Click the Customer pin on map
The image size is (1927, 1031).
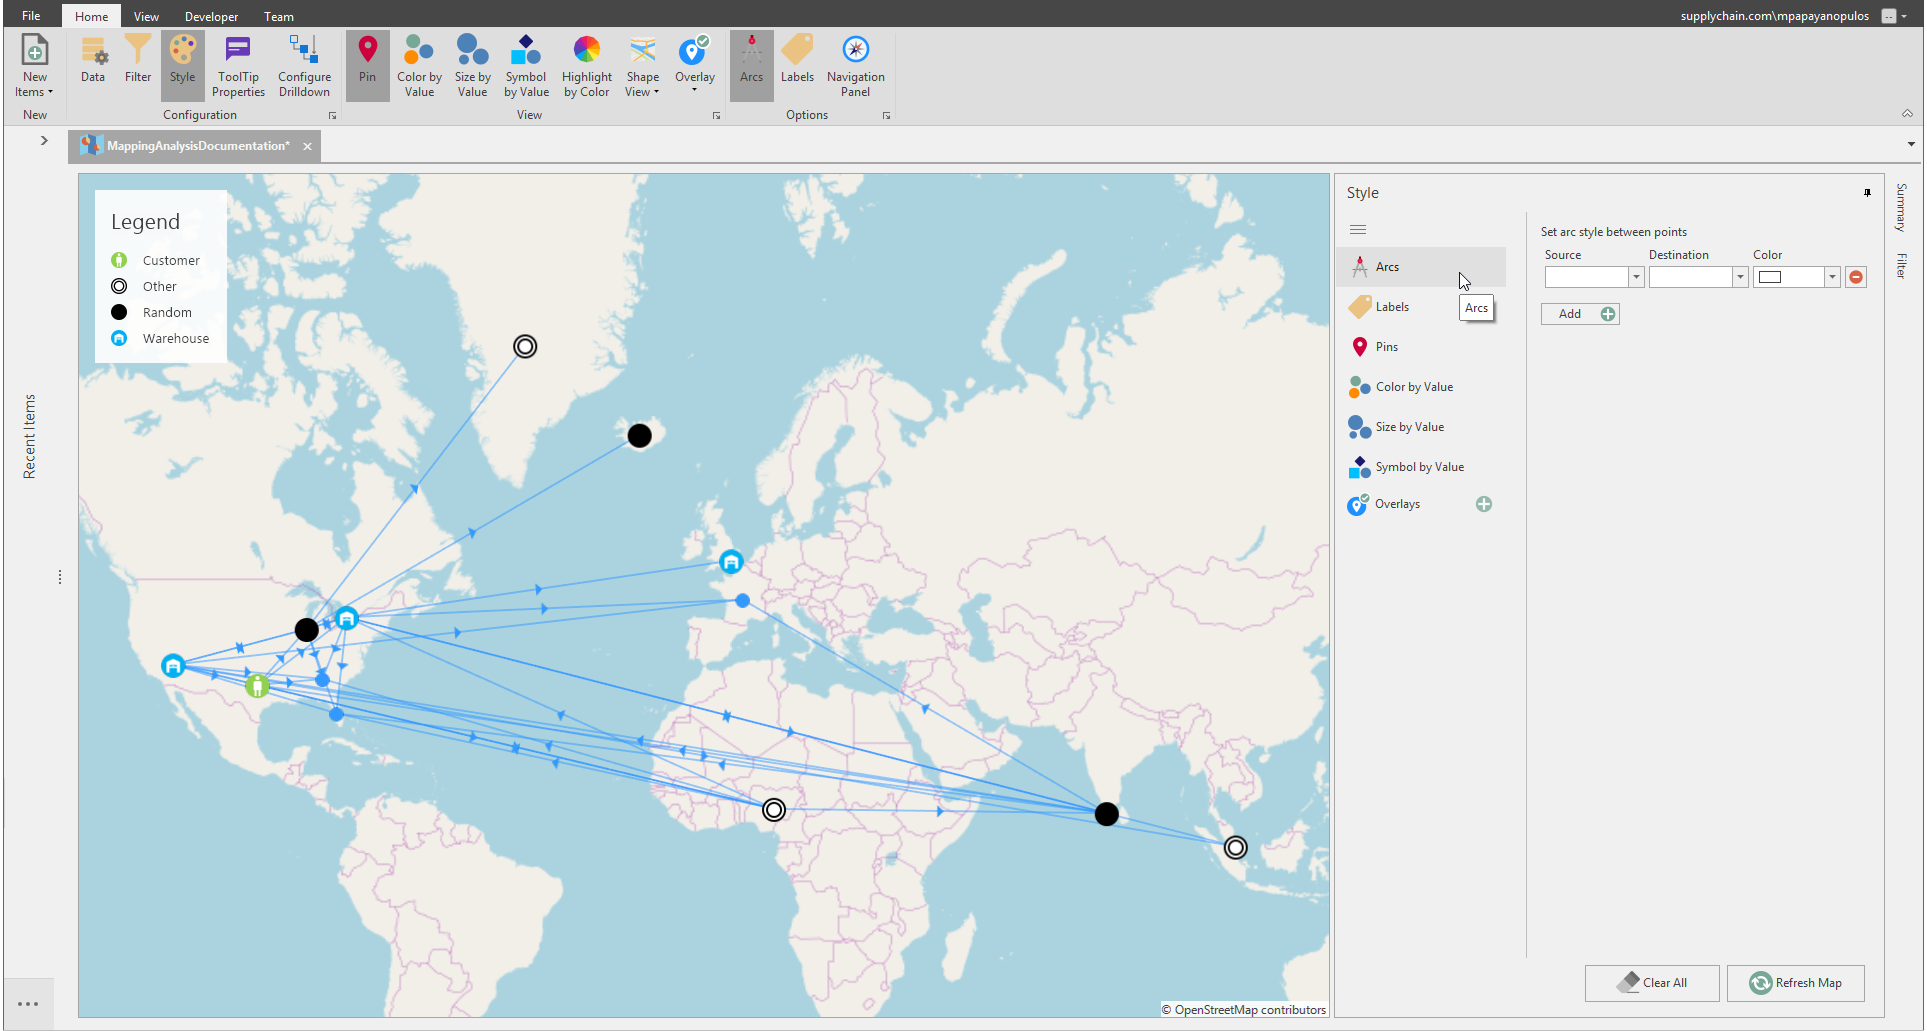[x=257, y=685]
